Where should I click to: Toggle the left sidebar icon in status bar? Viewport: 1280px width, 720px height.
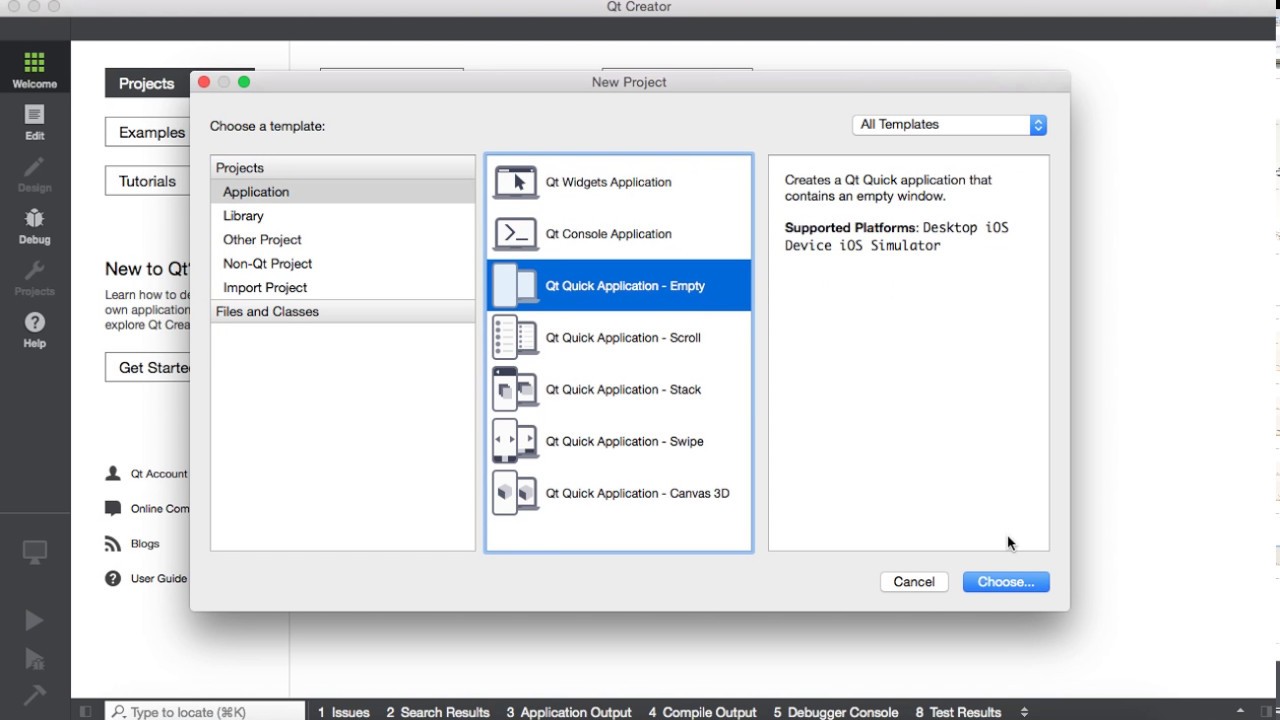pyautogui.click(x=86, y=712)
